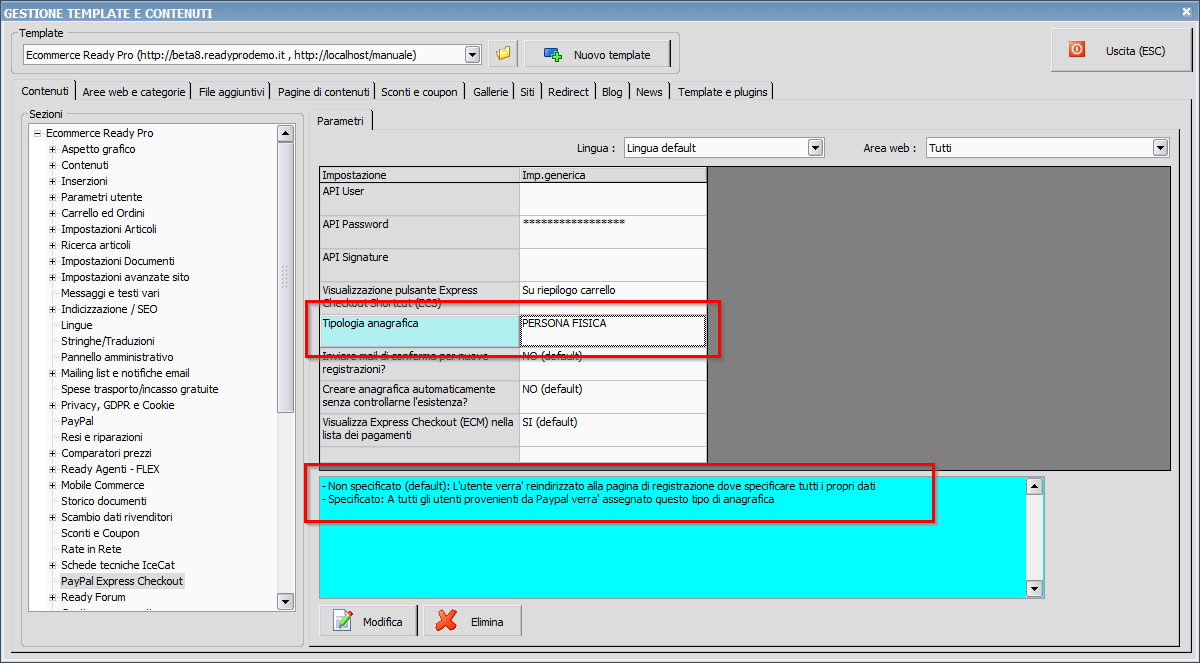Click the SI (default) value cell
The height and width of the screenshot is (663, 1200).
613,430
